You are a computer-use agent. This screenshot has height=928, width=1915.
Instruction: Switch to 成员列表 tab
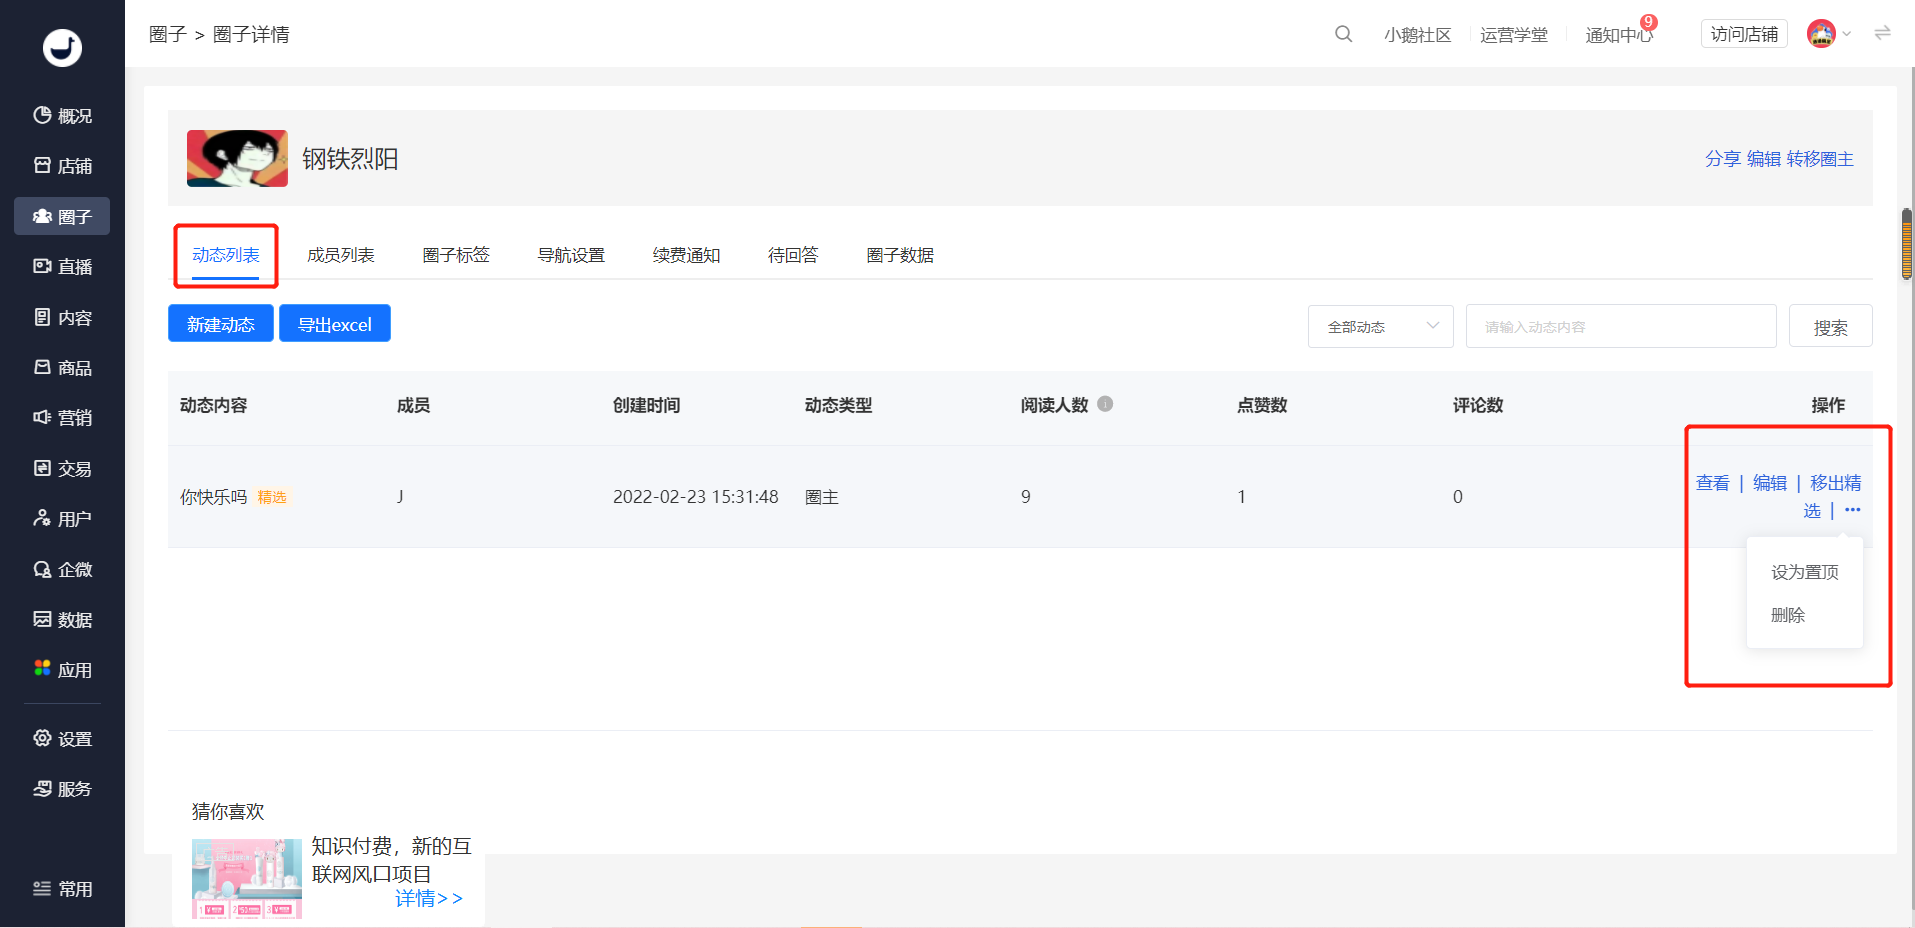tap(341, 255)
